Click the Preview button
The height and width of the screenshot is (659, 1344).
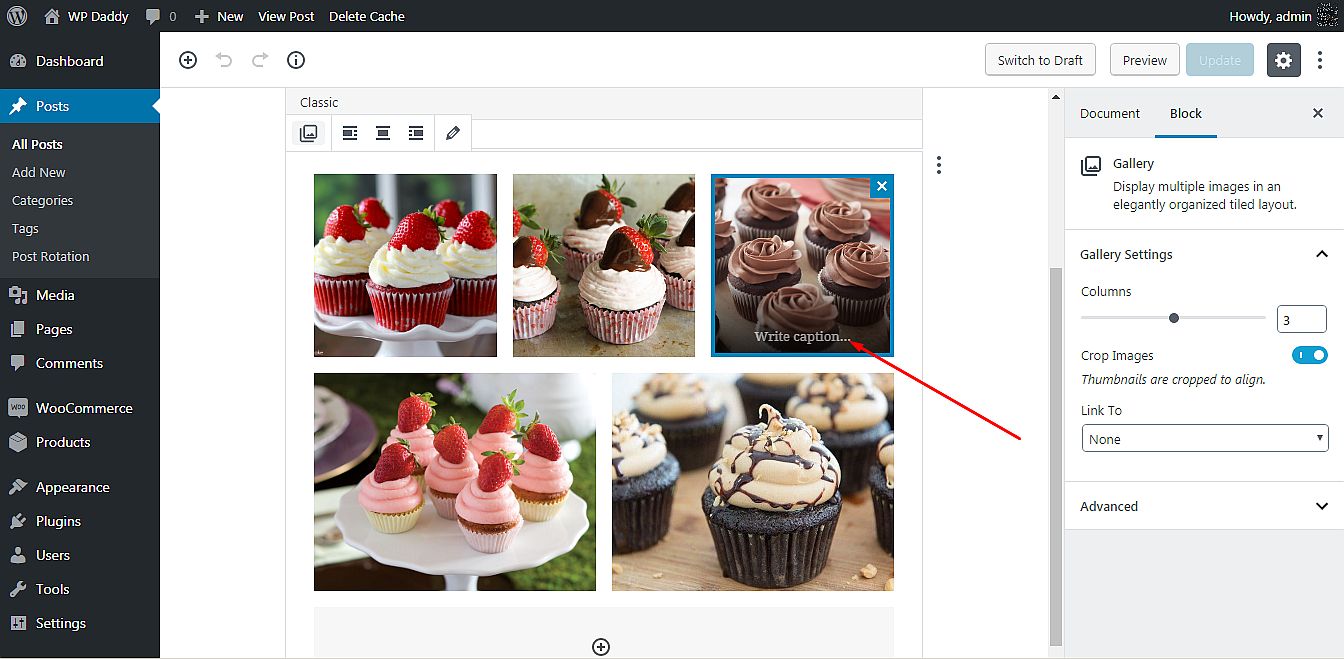point(1145,60)
